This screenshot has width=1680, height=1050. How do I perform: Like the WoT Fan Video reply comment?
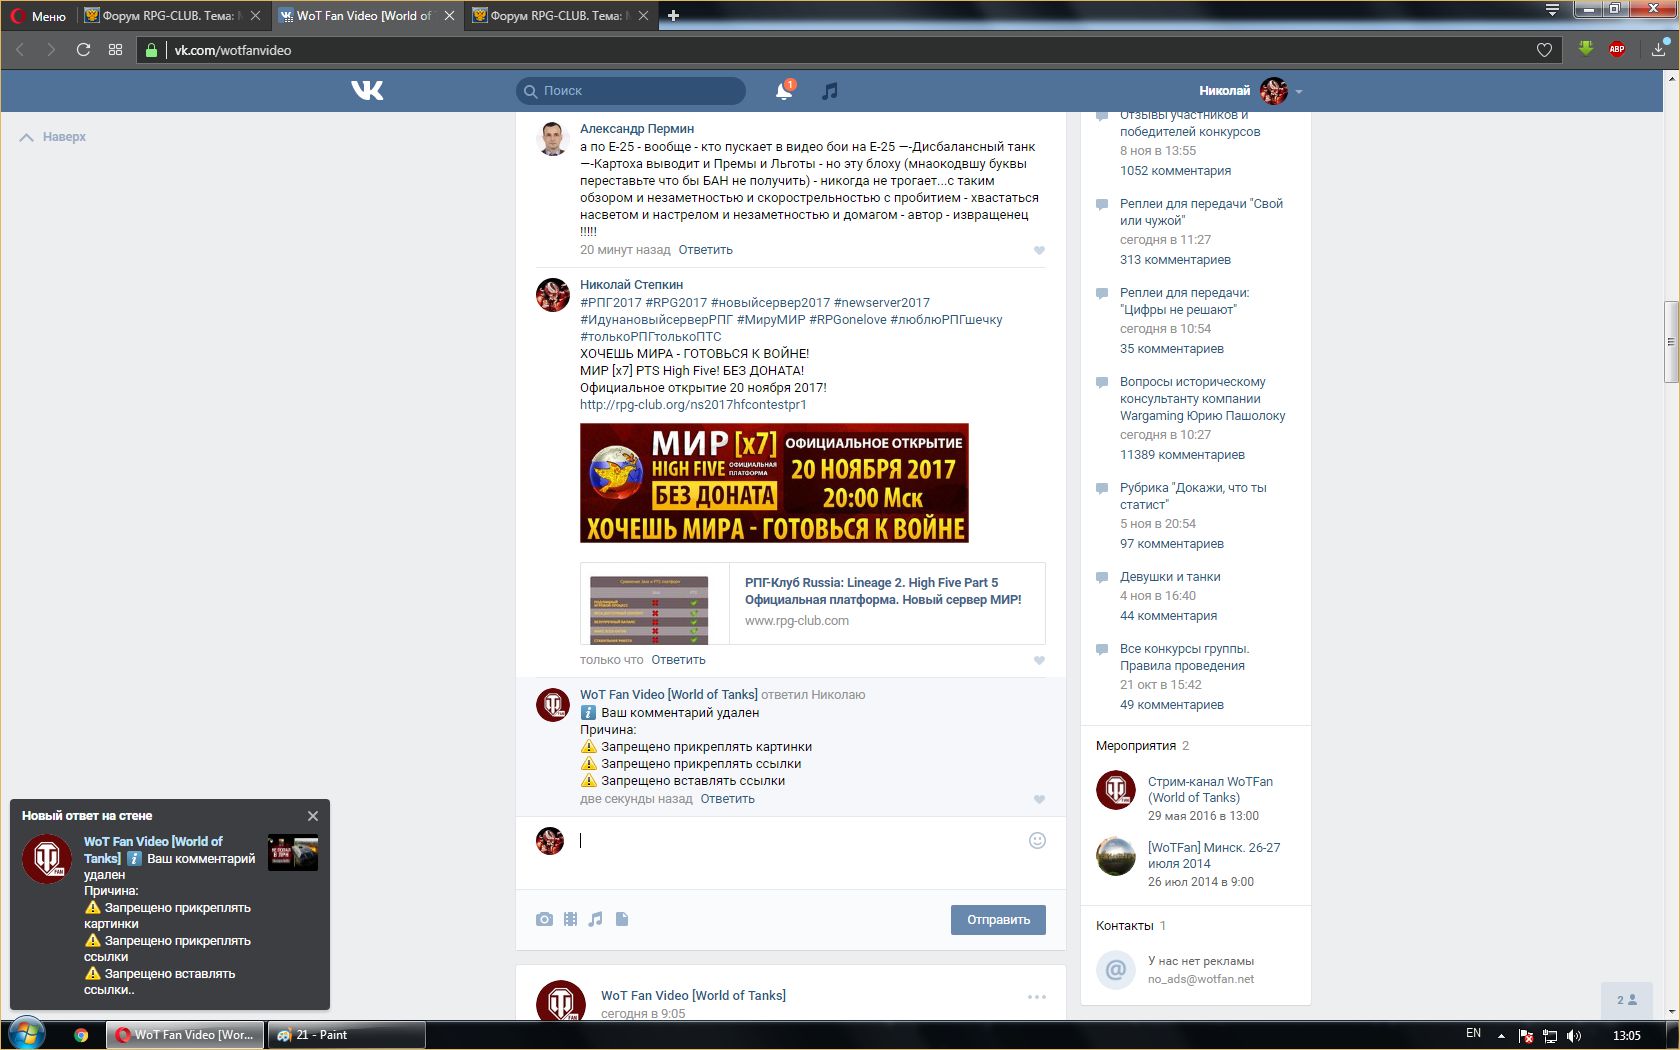pos(1039,799)
